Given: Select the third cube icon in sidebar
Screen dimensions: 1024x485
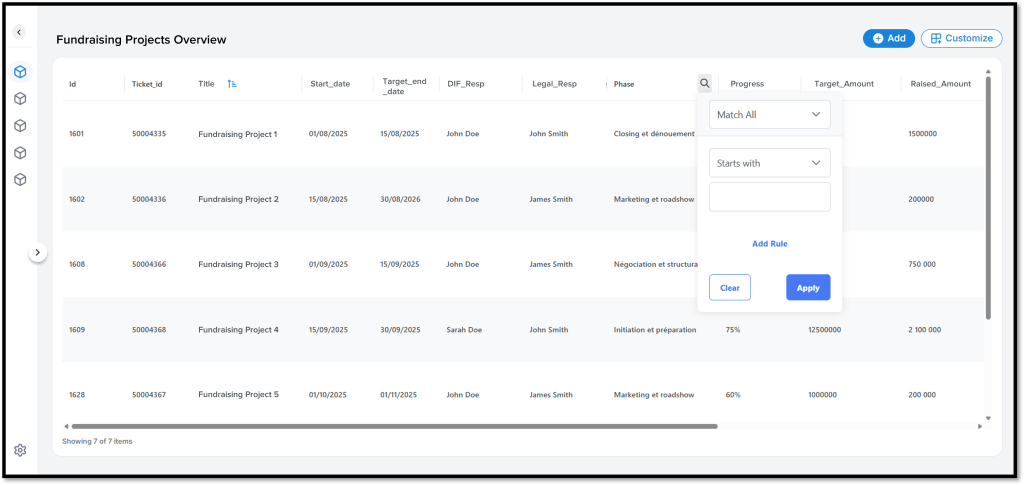Looking at the screenshot, I should point(20,126).
